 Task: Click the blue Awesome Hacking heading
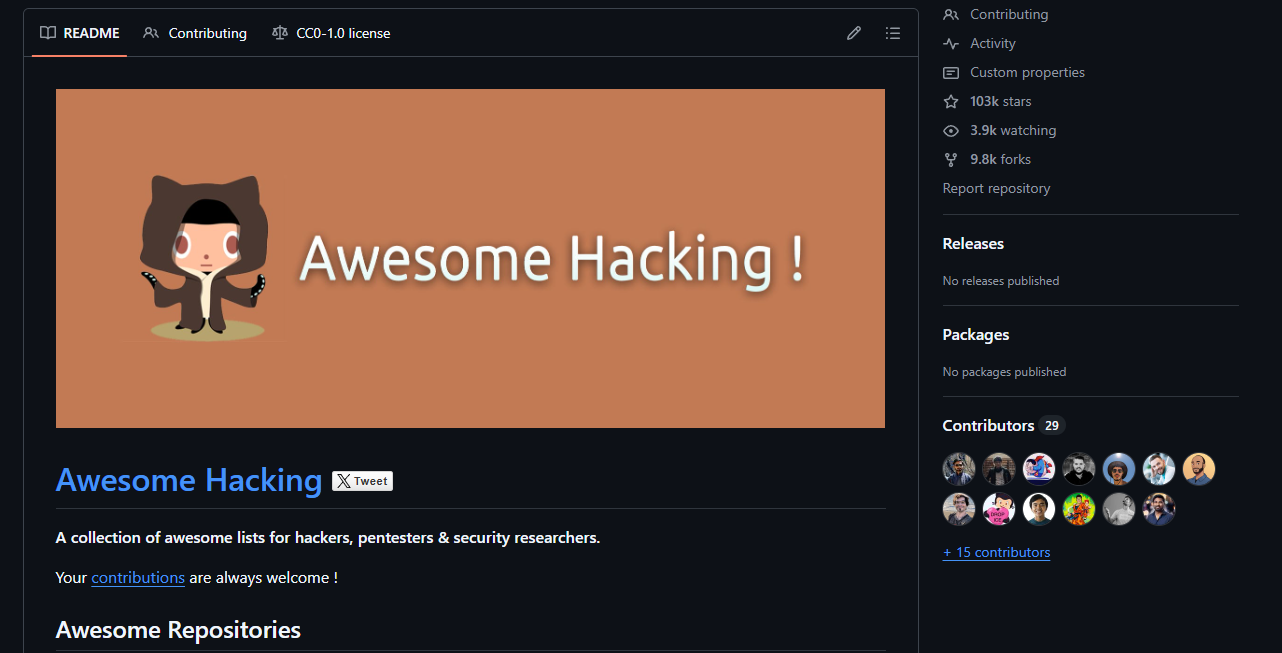(189, 480)
